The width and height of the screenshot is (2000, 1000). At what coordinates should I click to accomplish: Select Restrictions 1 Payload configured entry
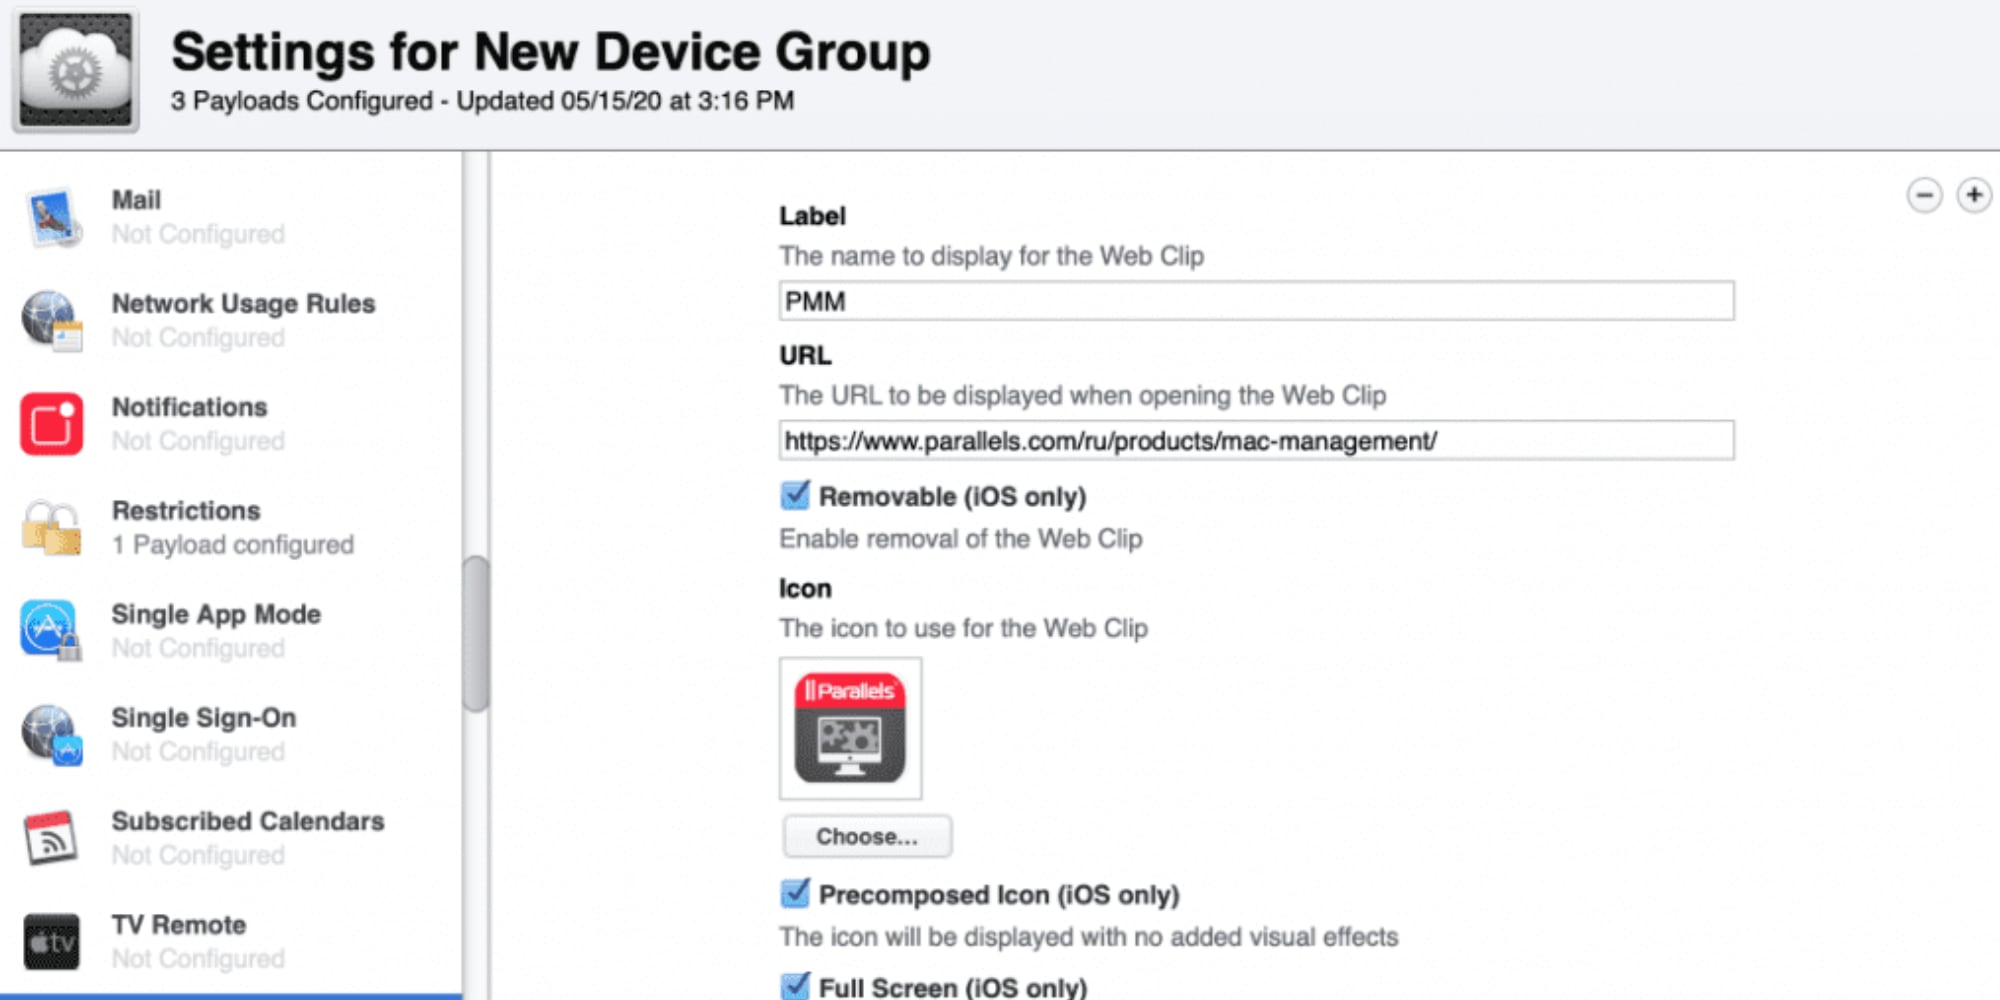[x=232, y=527]
